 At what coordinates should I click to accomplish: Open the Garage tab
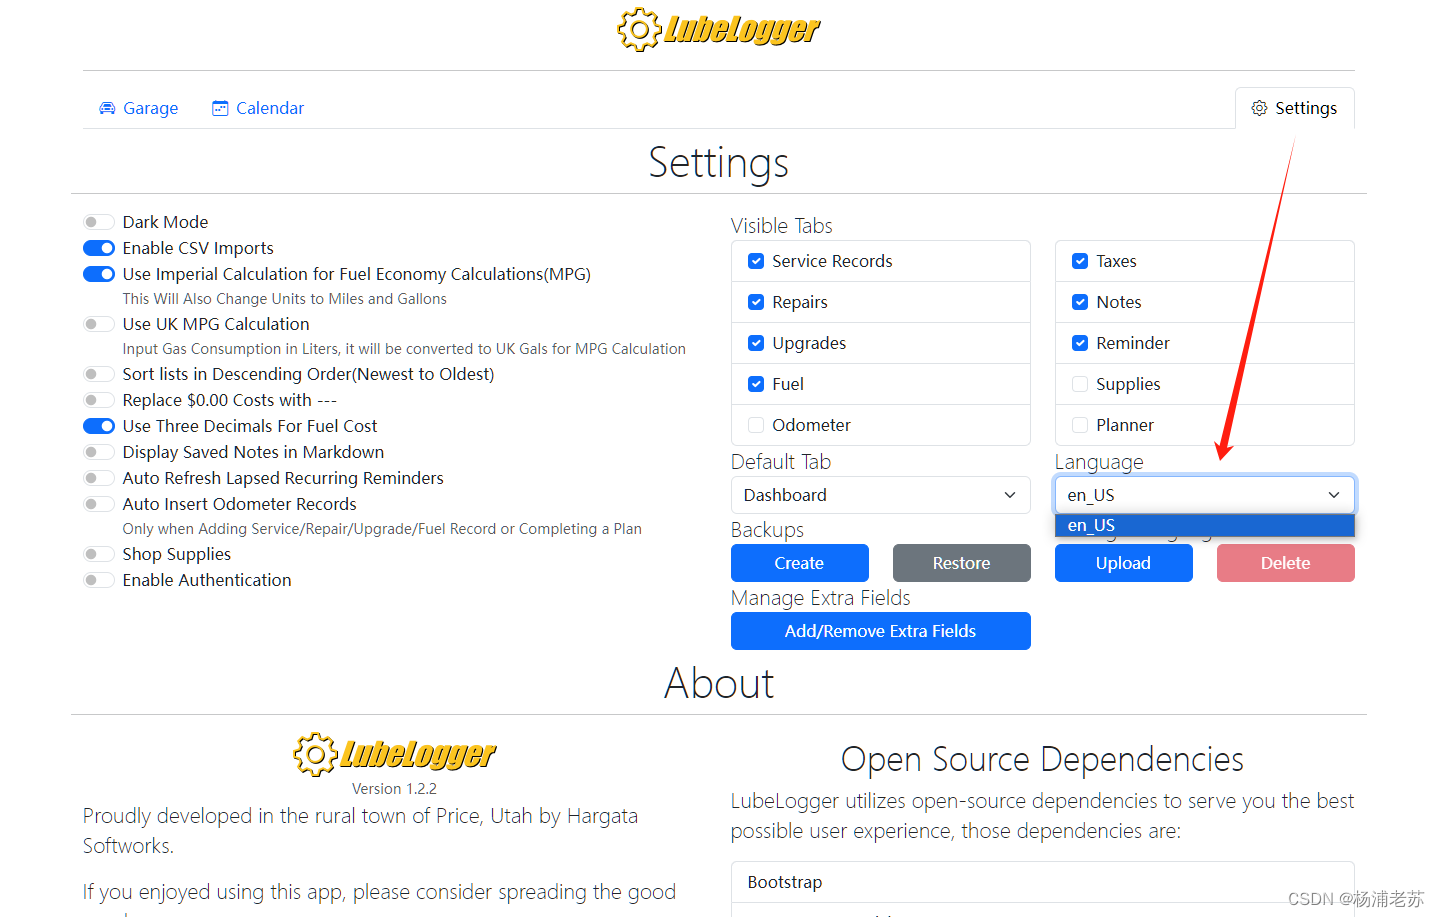click(x=139, y=108)
